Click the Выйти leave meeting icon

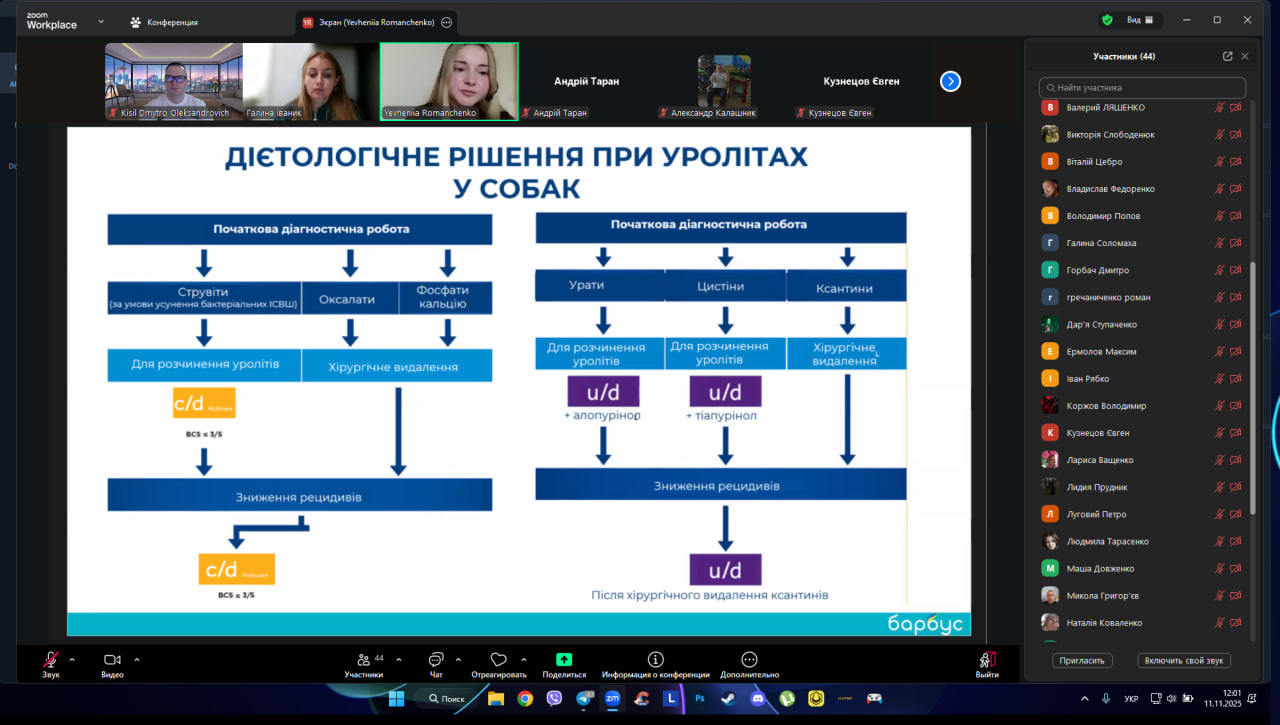point(987,660)
